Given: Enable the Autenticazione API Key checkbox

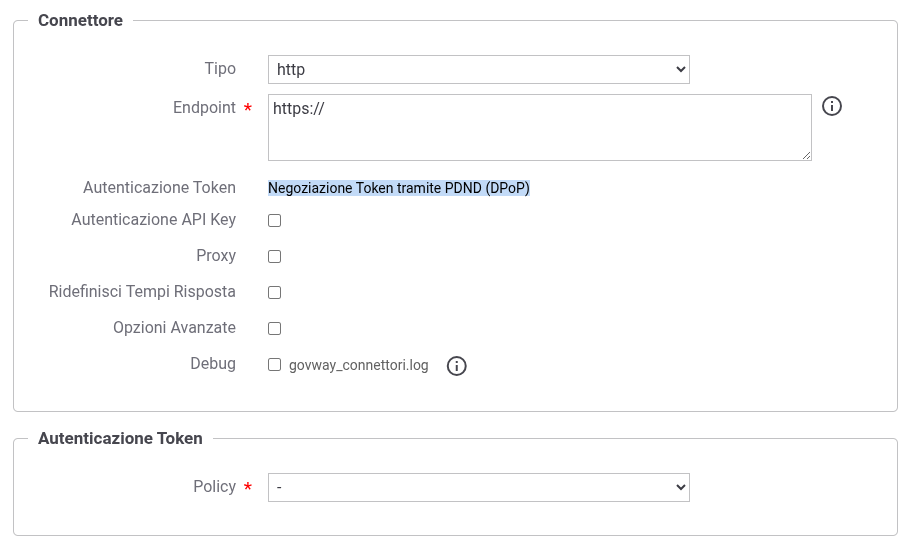Looking at the screenshot, I should tap(275, 220).
